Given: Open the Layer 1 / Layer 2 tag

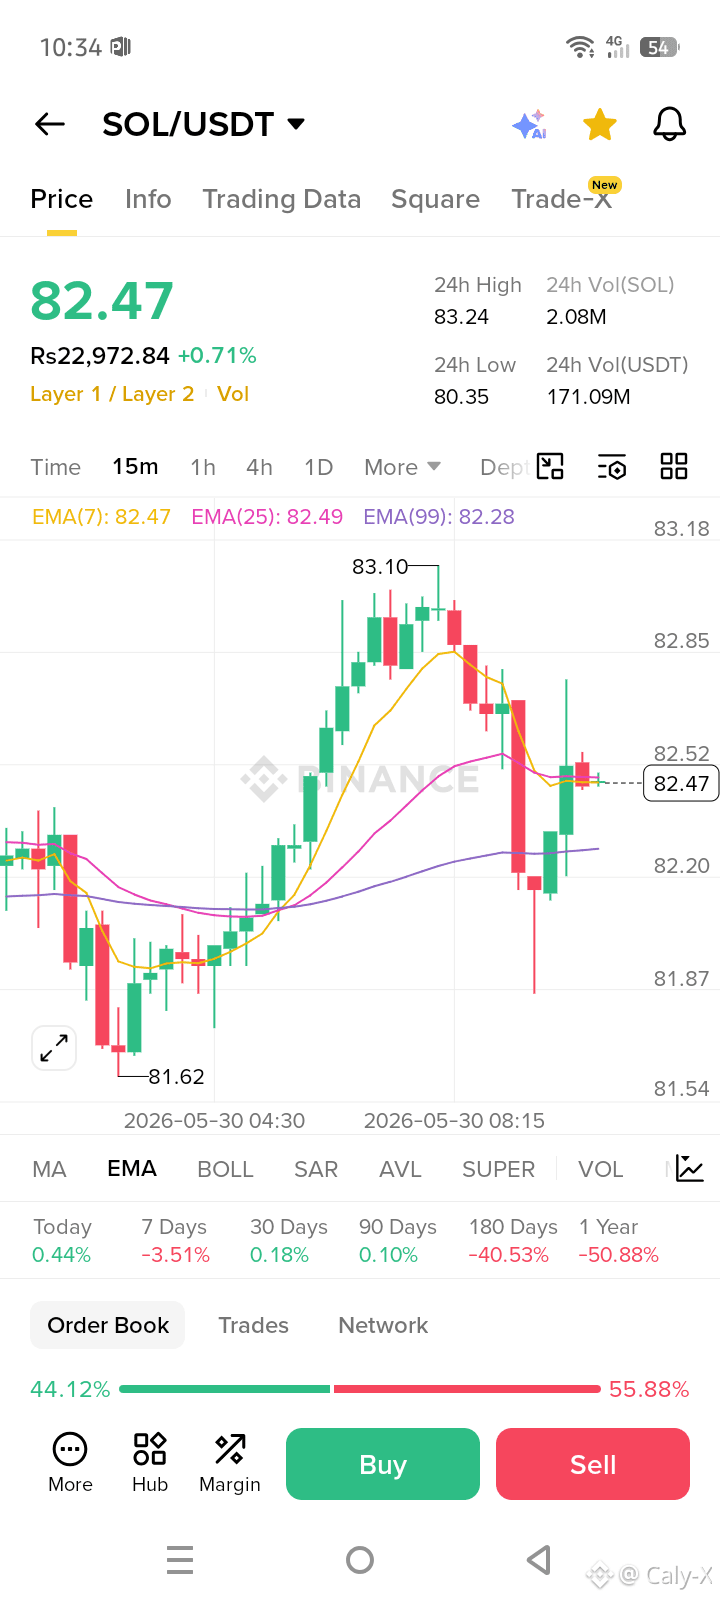Looking at the screenshot, I should click(x=112, y=394).
